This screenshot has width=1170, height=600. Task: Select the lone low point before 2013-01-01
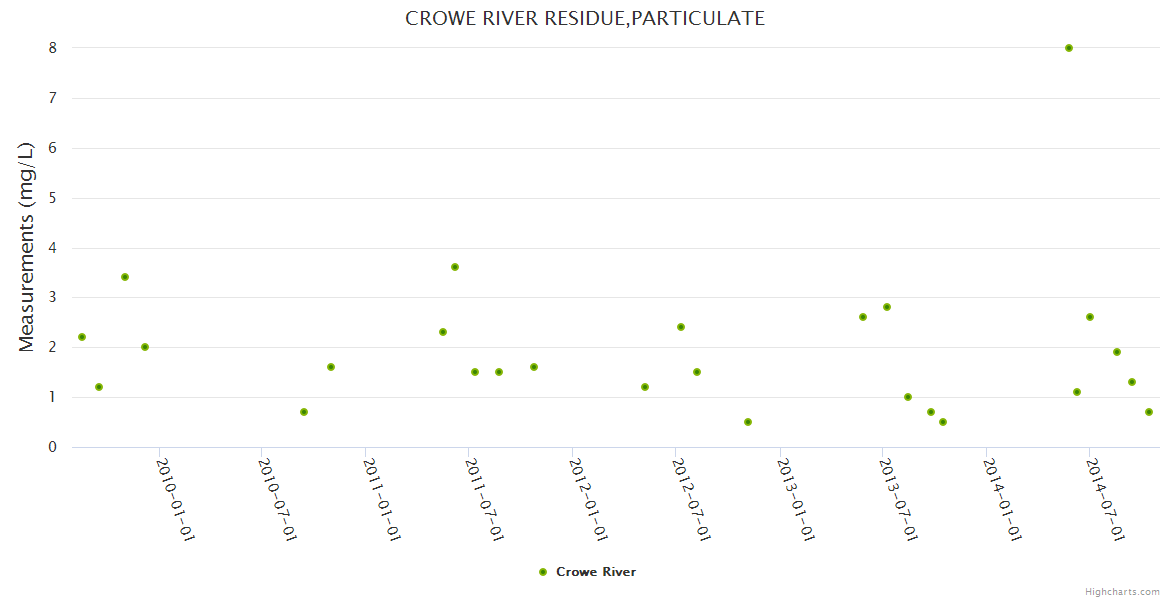pos(748,422)
